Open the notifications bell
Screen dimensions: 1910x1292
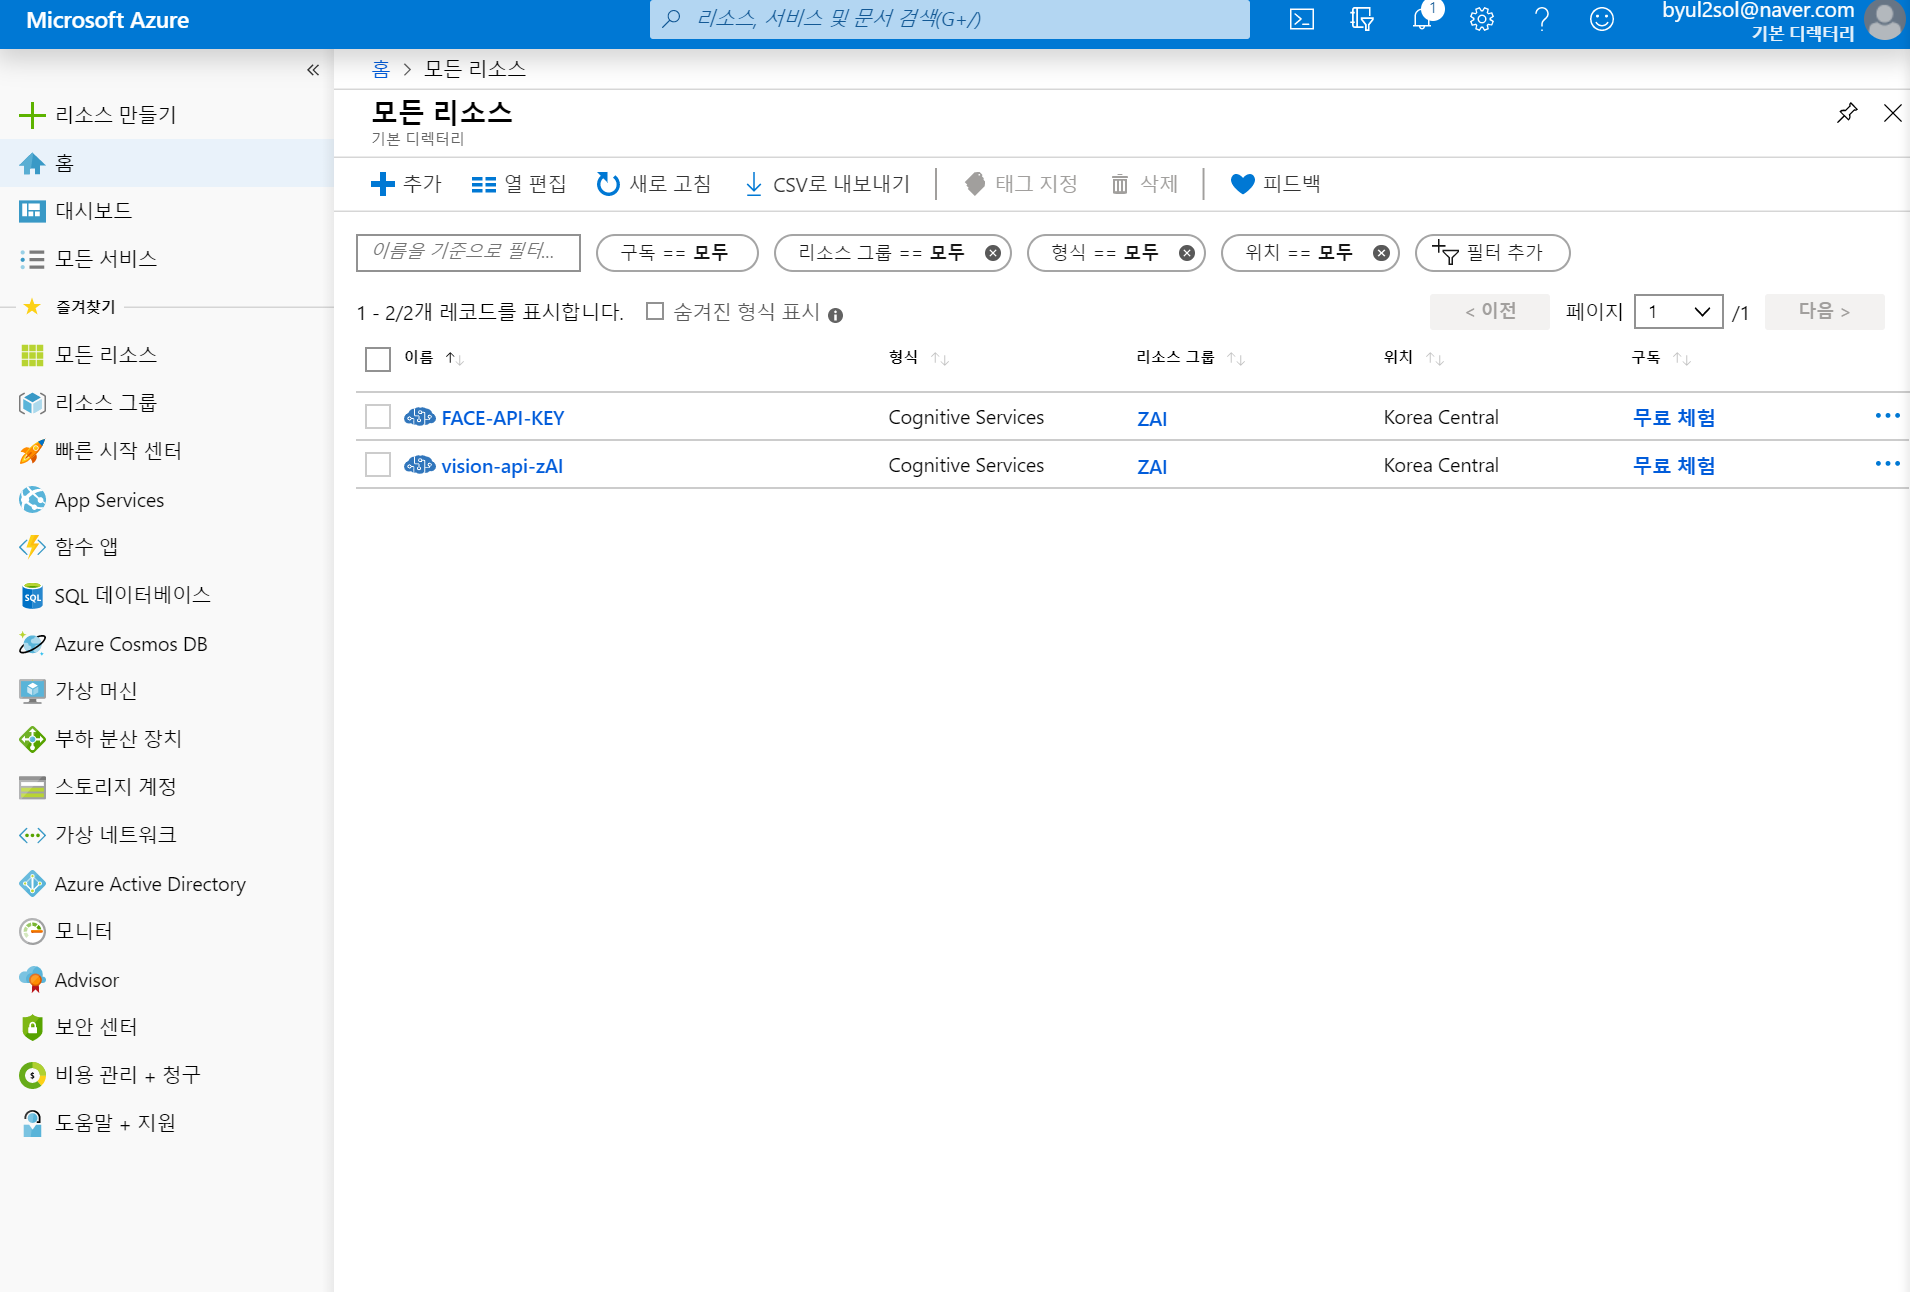1422,19
